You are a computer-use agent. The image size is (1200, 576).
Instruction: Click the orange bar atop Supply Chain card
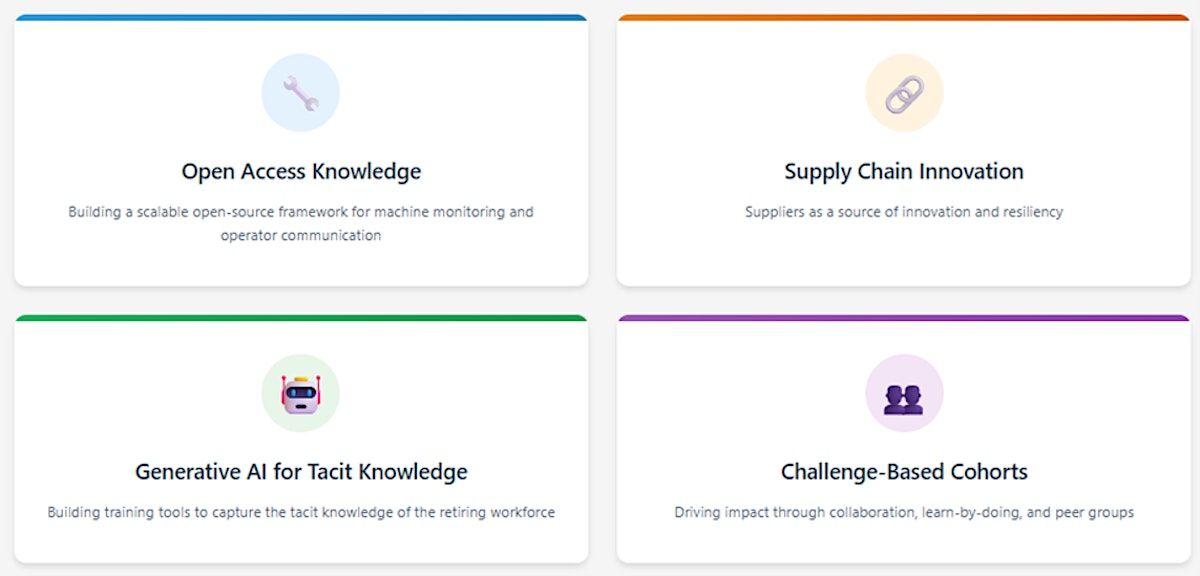click(904, 18)
